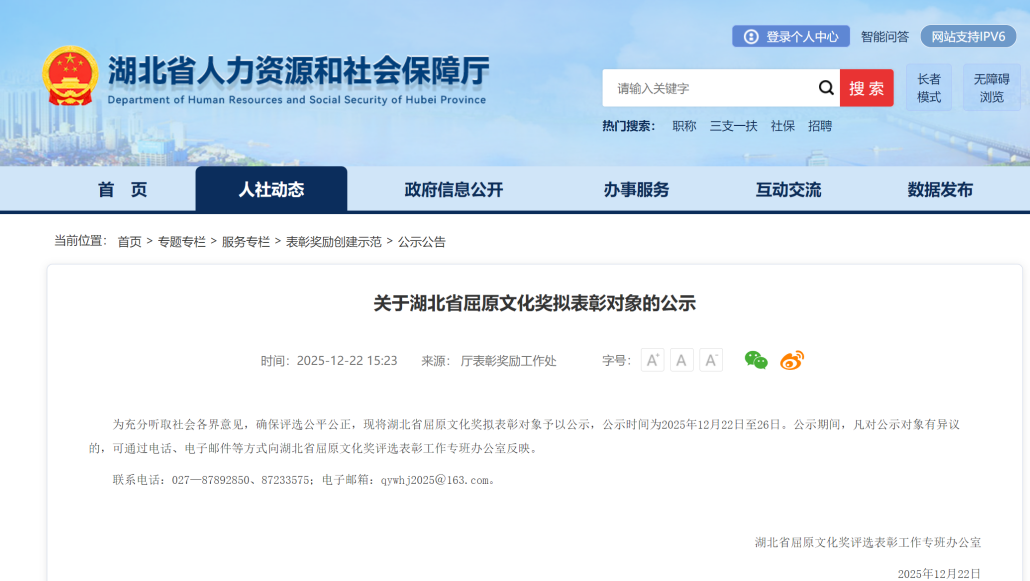Open the 办事服务 navigation menu
1030x581 pixels.
coord(636,190)
